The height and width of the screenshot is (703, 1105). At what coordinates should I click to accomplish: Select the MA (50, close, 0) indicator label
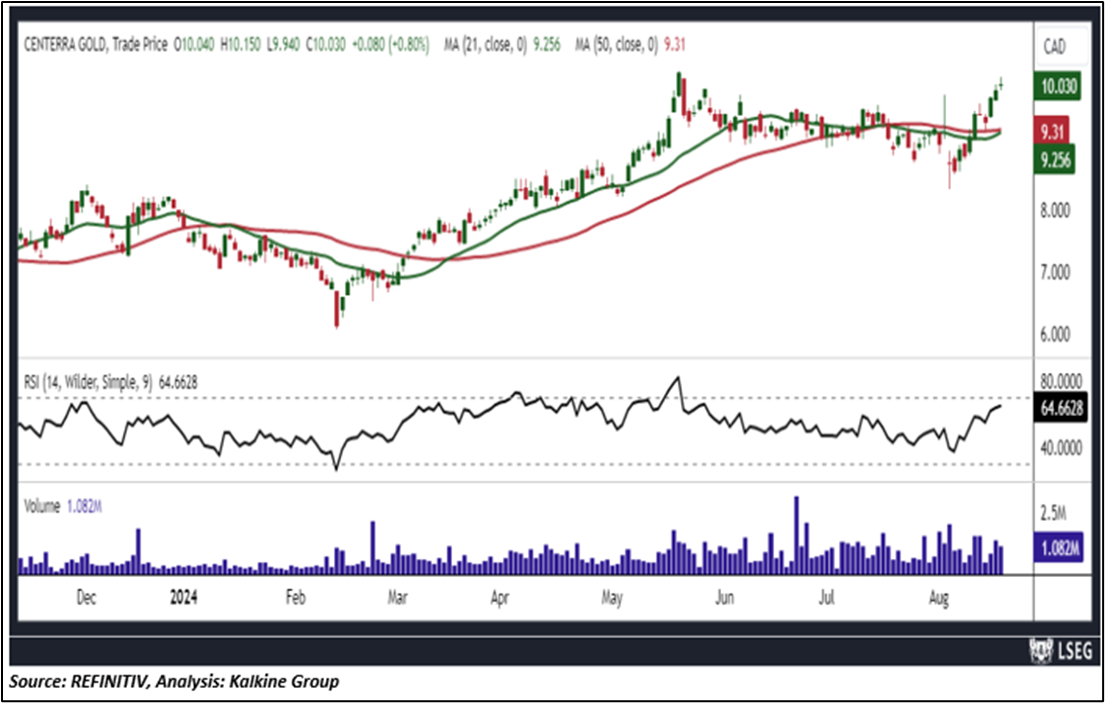point(617,44)
